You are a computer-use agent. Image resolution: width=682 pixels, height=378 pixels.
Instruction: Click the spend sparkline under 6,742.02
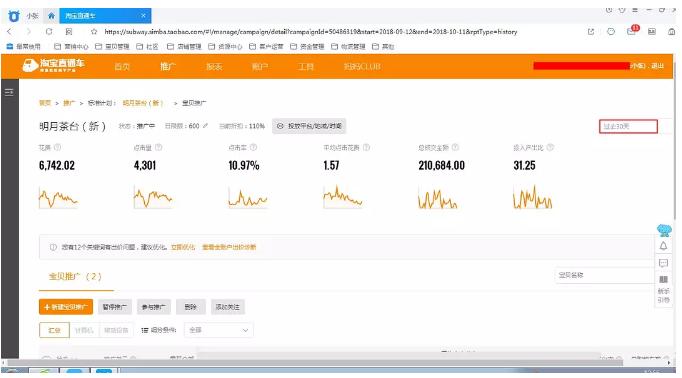[58, 198]
